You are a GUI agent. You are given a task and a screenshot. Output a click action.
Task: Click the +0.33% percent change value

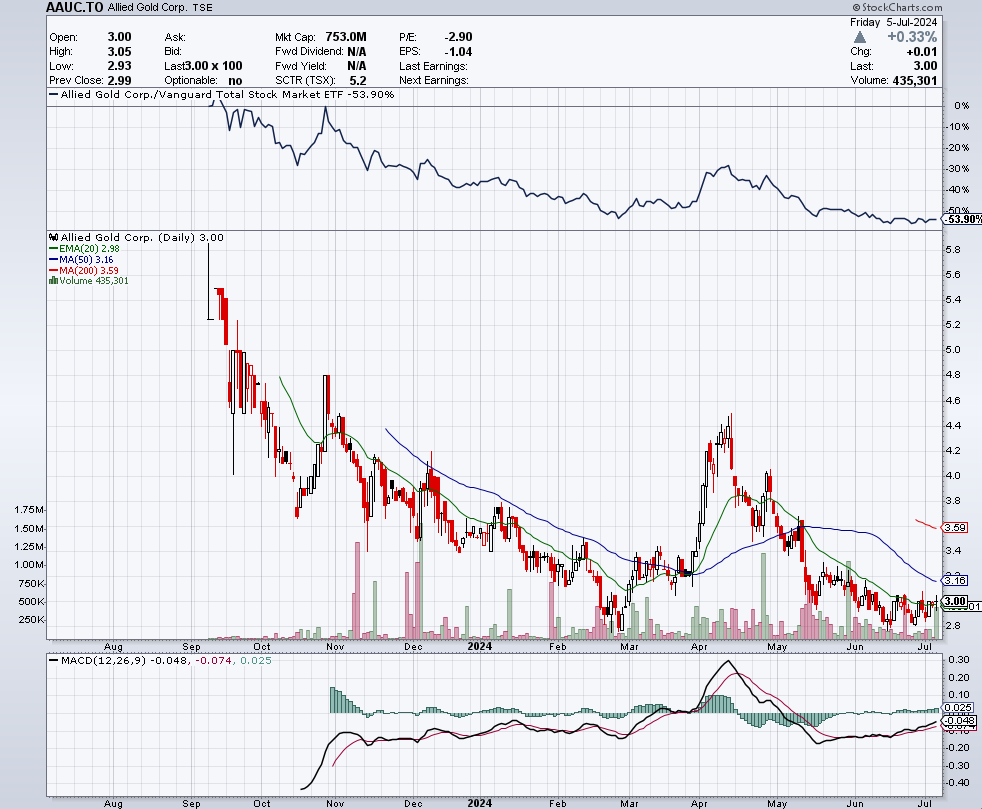[912, 37]
